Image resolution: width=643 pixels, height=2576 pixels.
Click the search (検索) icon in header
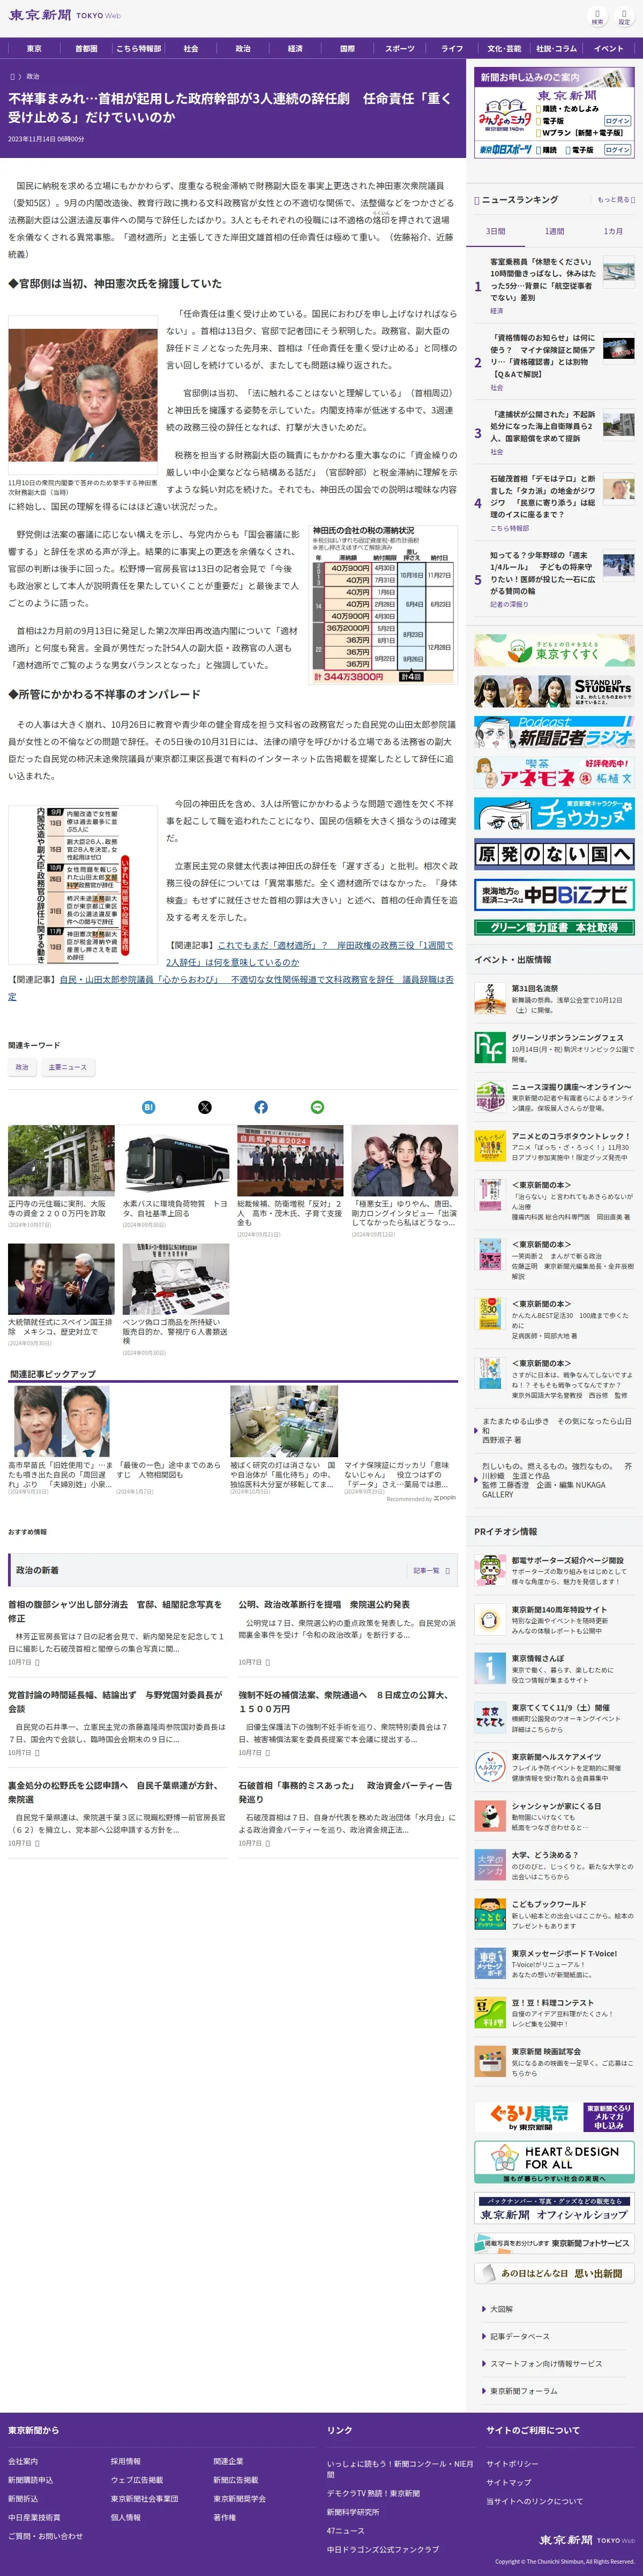[597, 17]
